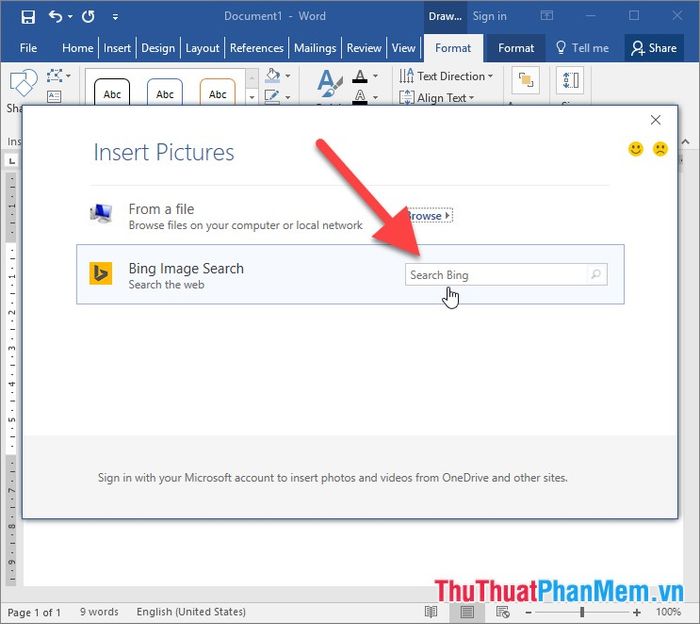Viewport: 700px width, 624px height.
Task: Click the Tell me lightbulb box
Action: (582, 48)
